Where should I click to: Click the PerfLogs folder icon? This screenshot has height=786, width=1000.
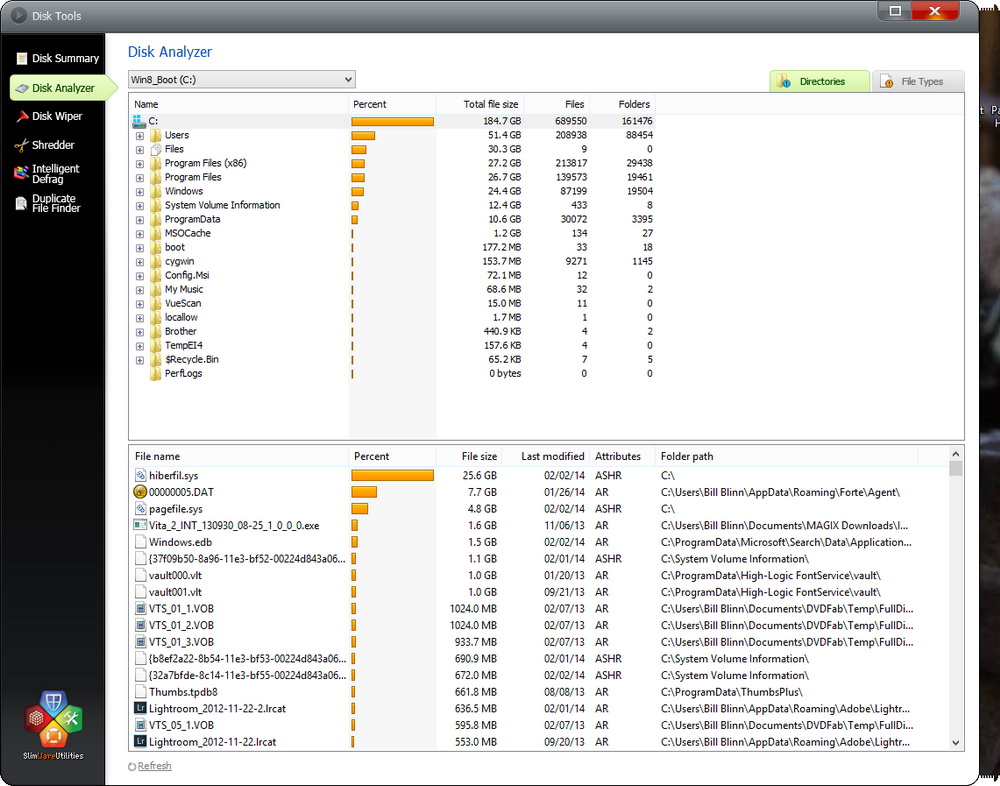pos(156,374)
